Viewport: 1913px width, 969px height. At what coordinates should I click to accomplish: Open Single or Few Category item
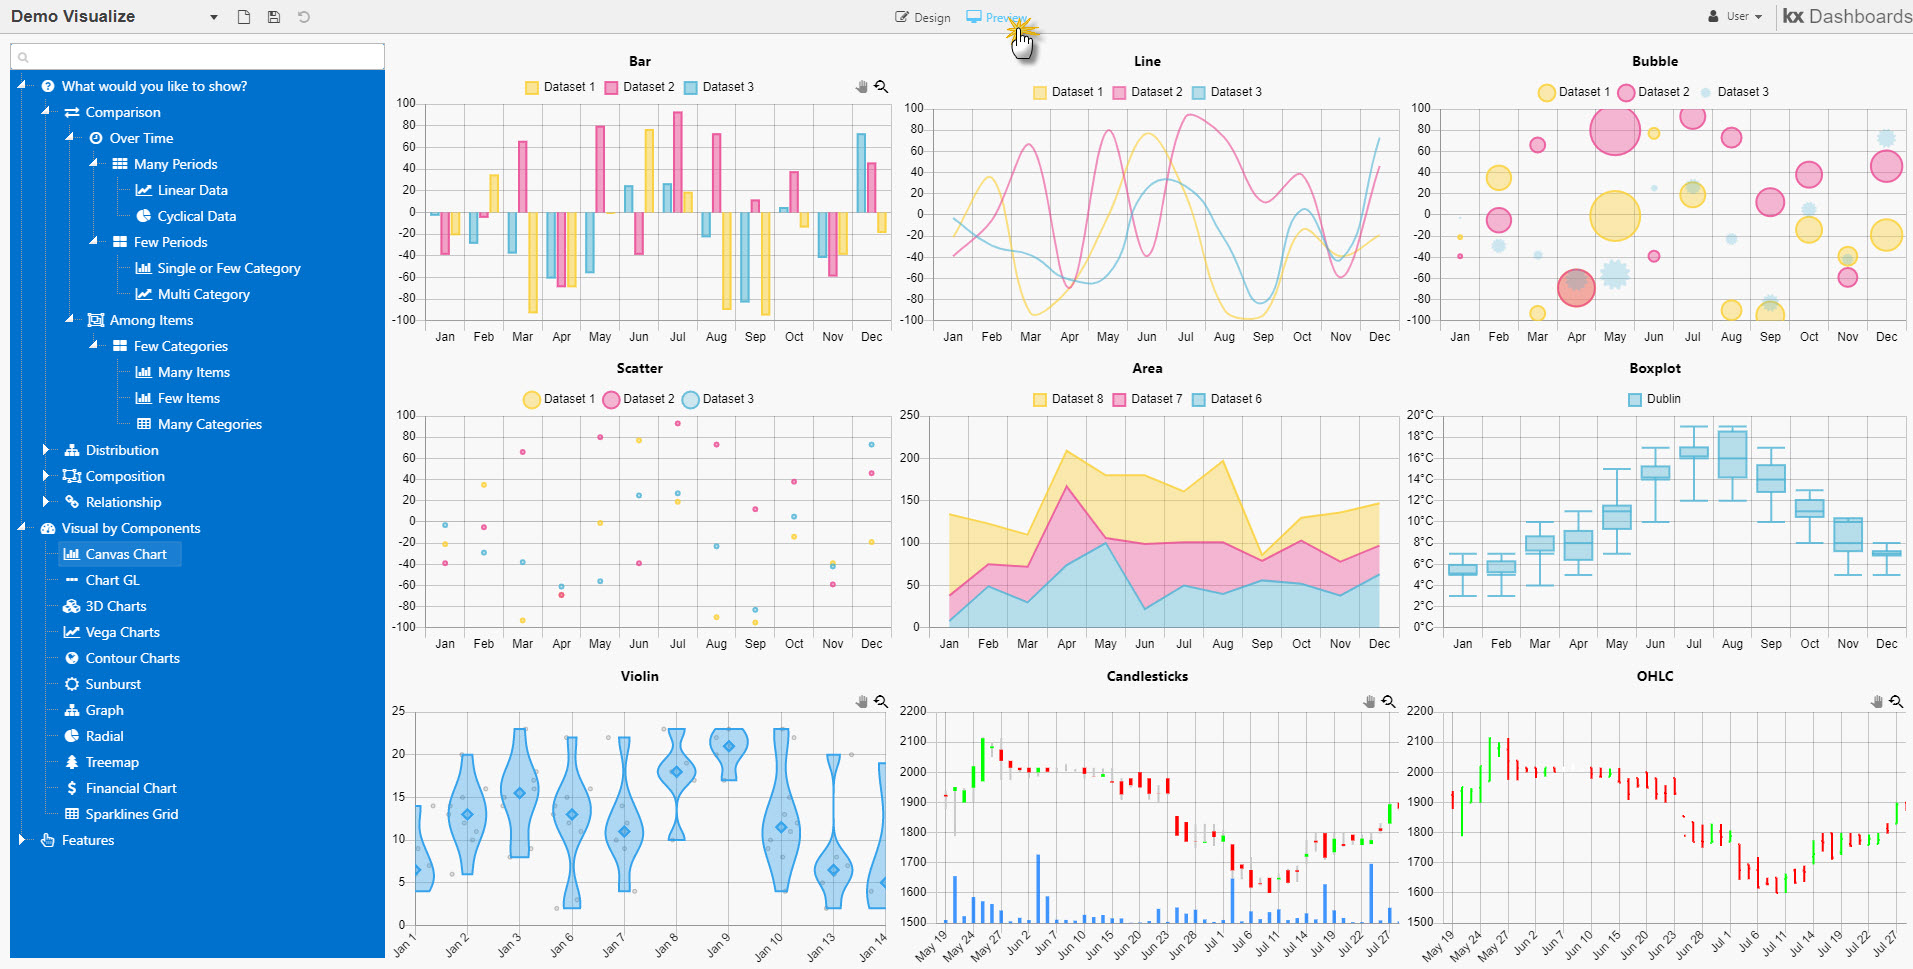tap(228, 268)
